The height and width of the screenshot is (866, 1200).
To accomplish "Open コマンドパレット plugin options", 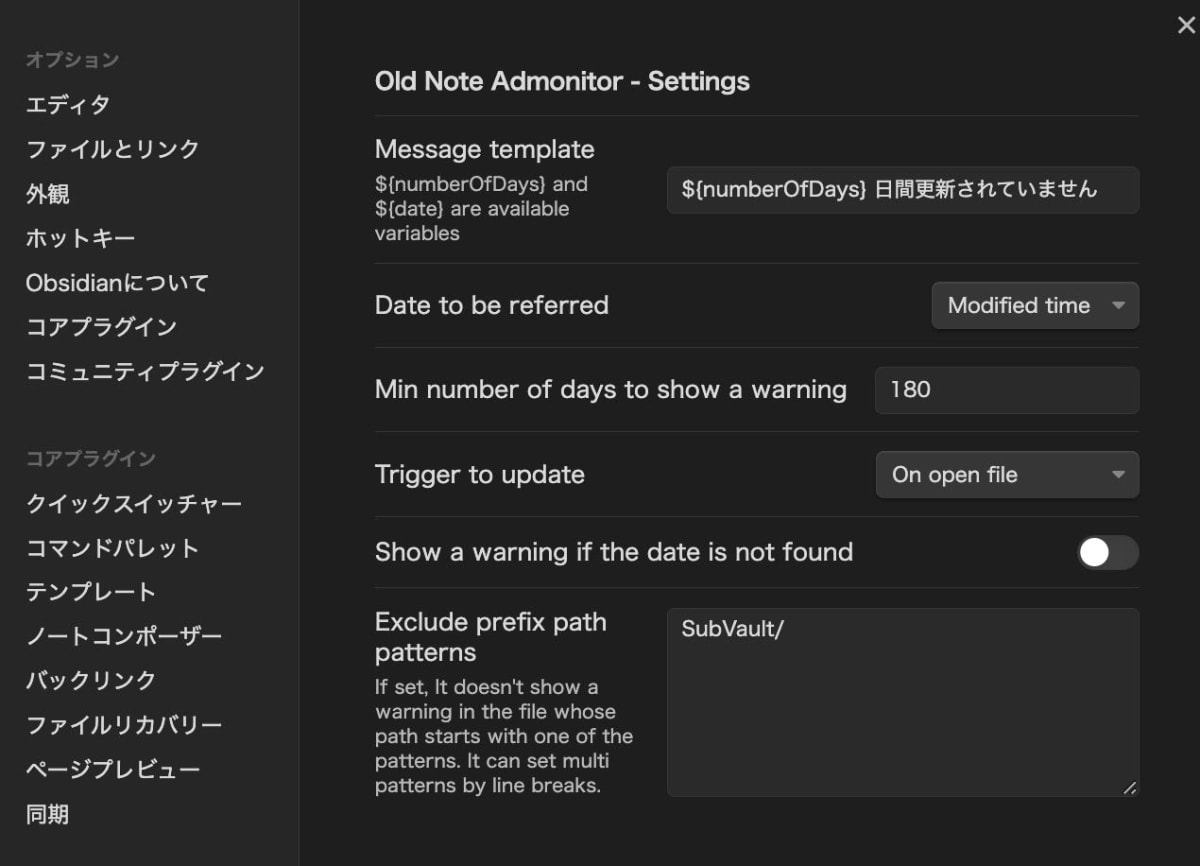I will click(x=111, y=547).
